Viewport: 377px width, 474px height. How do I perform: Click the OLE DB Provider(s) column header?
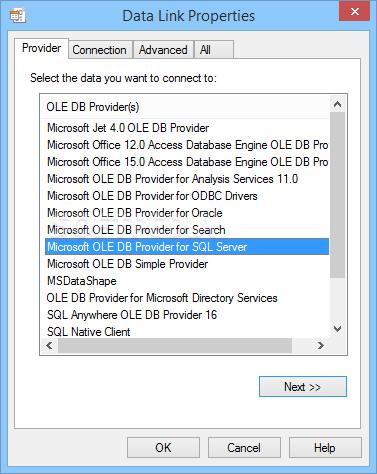point(185,107)
